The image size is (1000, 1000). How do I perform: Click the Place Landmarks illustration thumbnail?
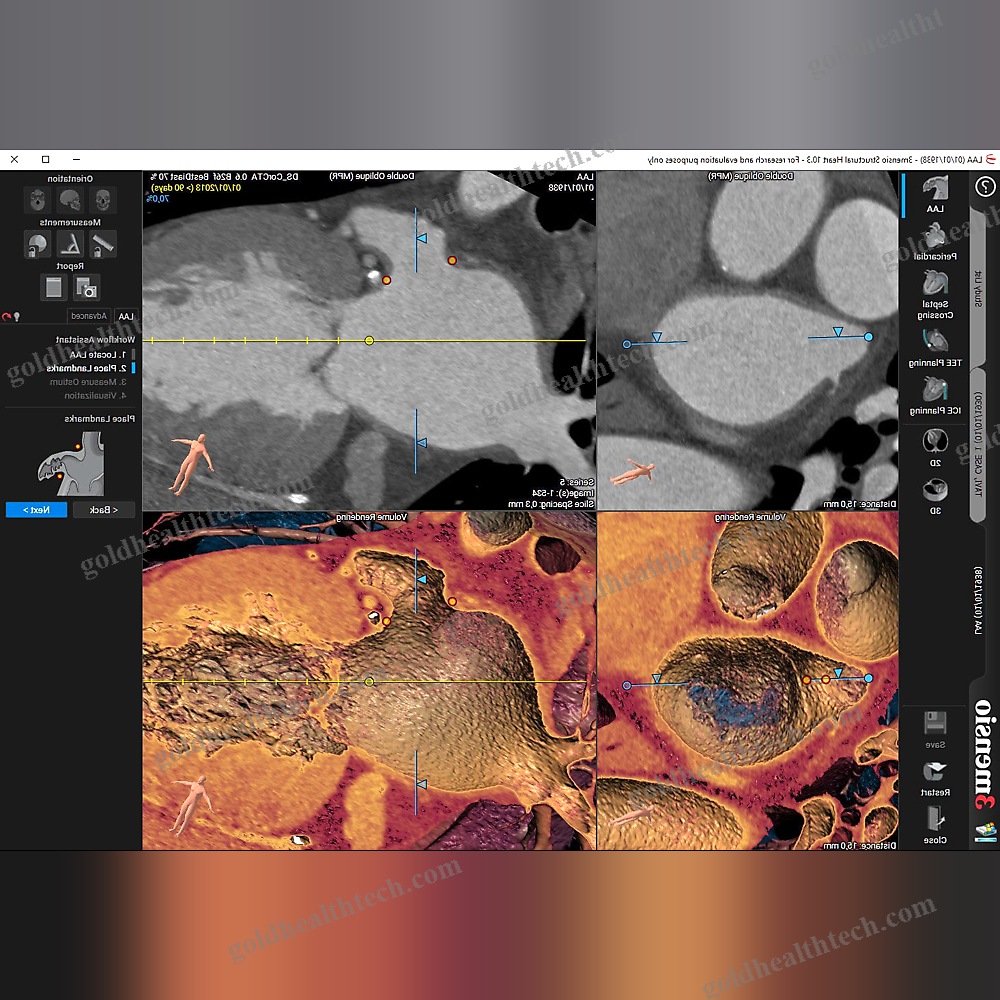click(x=70, y=464)
